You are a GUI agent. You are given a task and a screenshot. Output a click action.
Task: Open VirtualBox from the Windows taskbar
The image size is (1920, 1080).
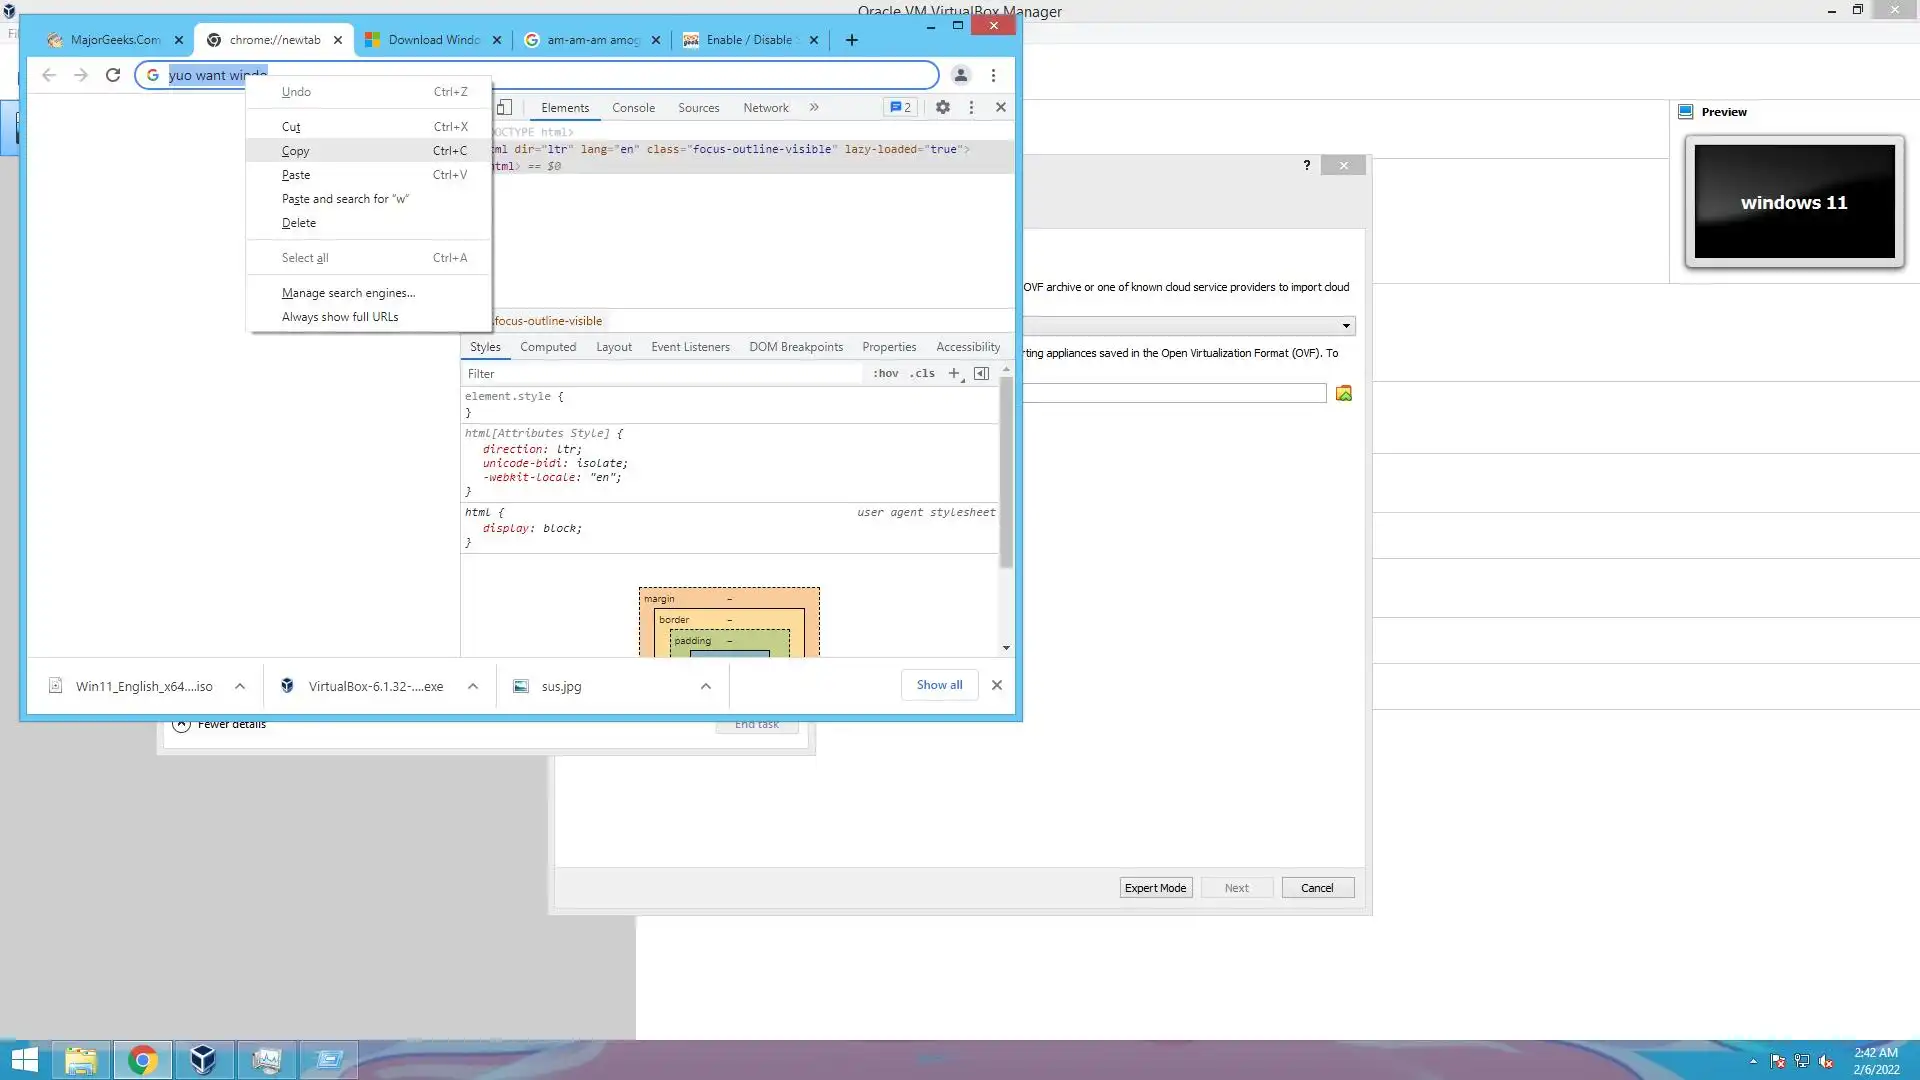(203, 1059)
